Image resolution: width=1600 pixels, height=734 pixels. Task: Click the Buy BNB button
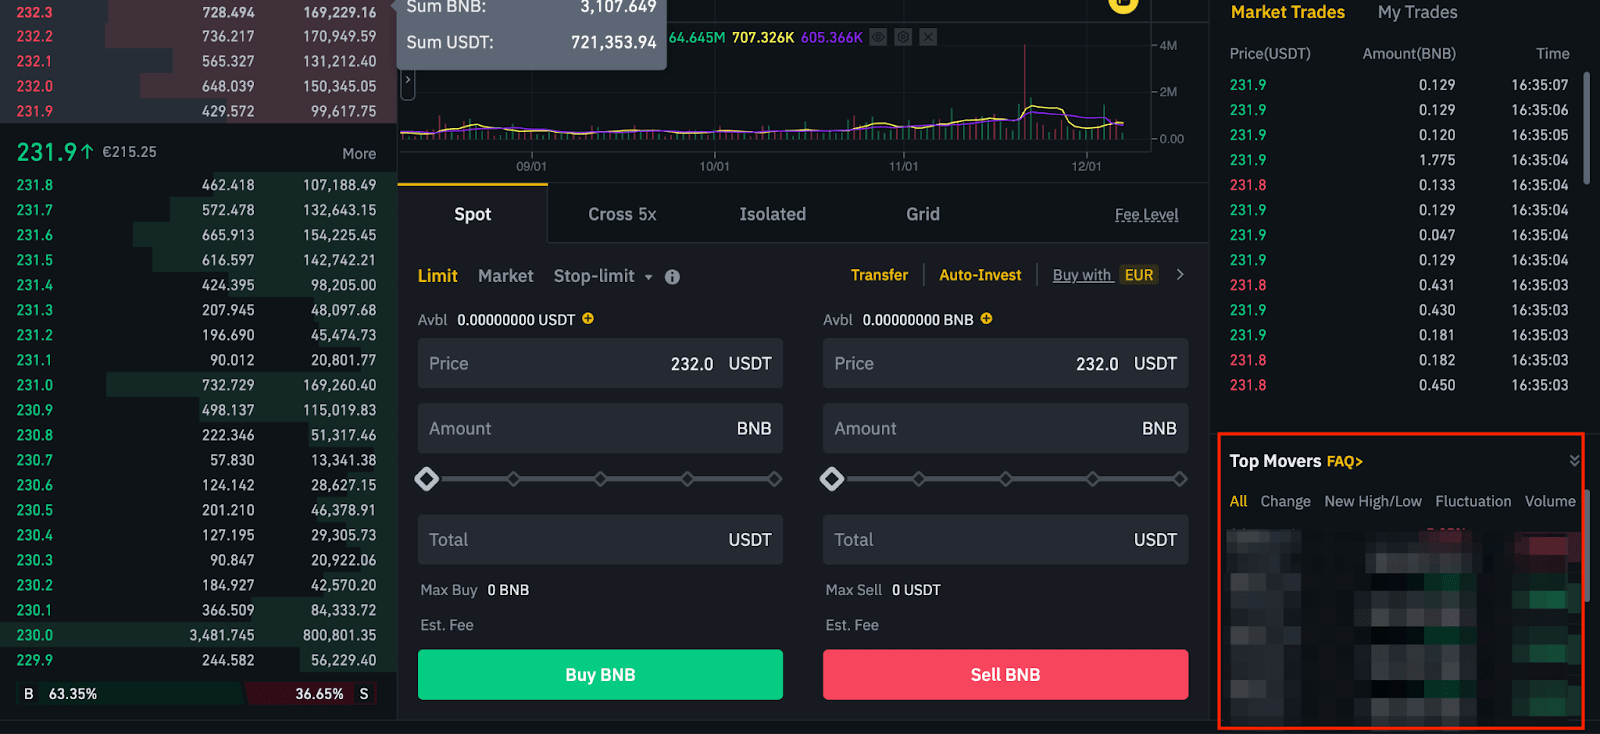600,675
